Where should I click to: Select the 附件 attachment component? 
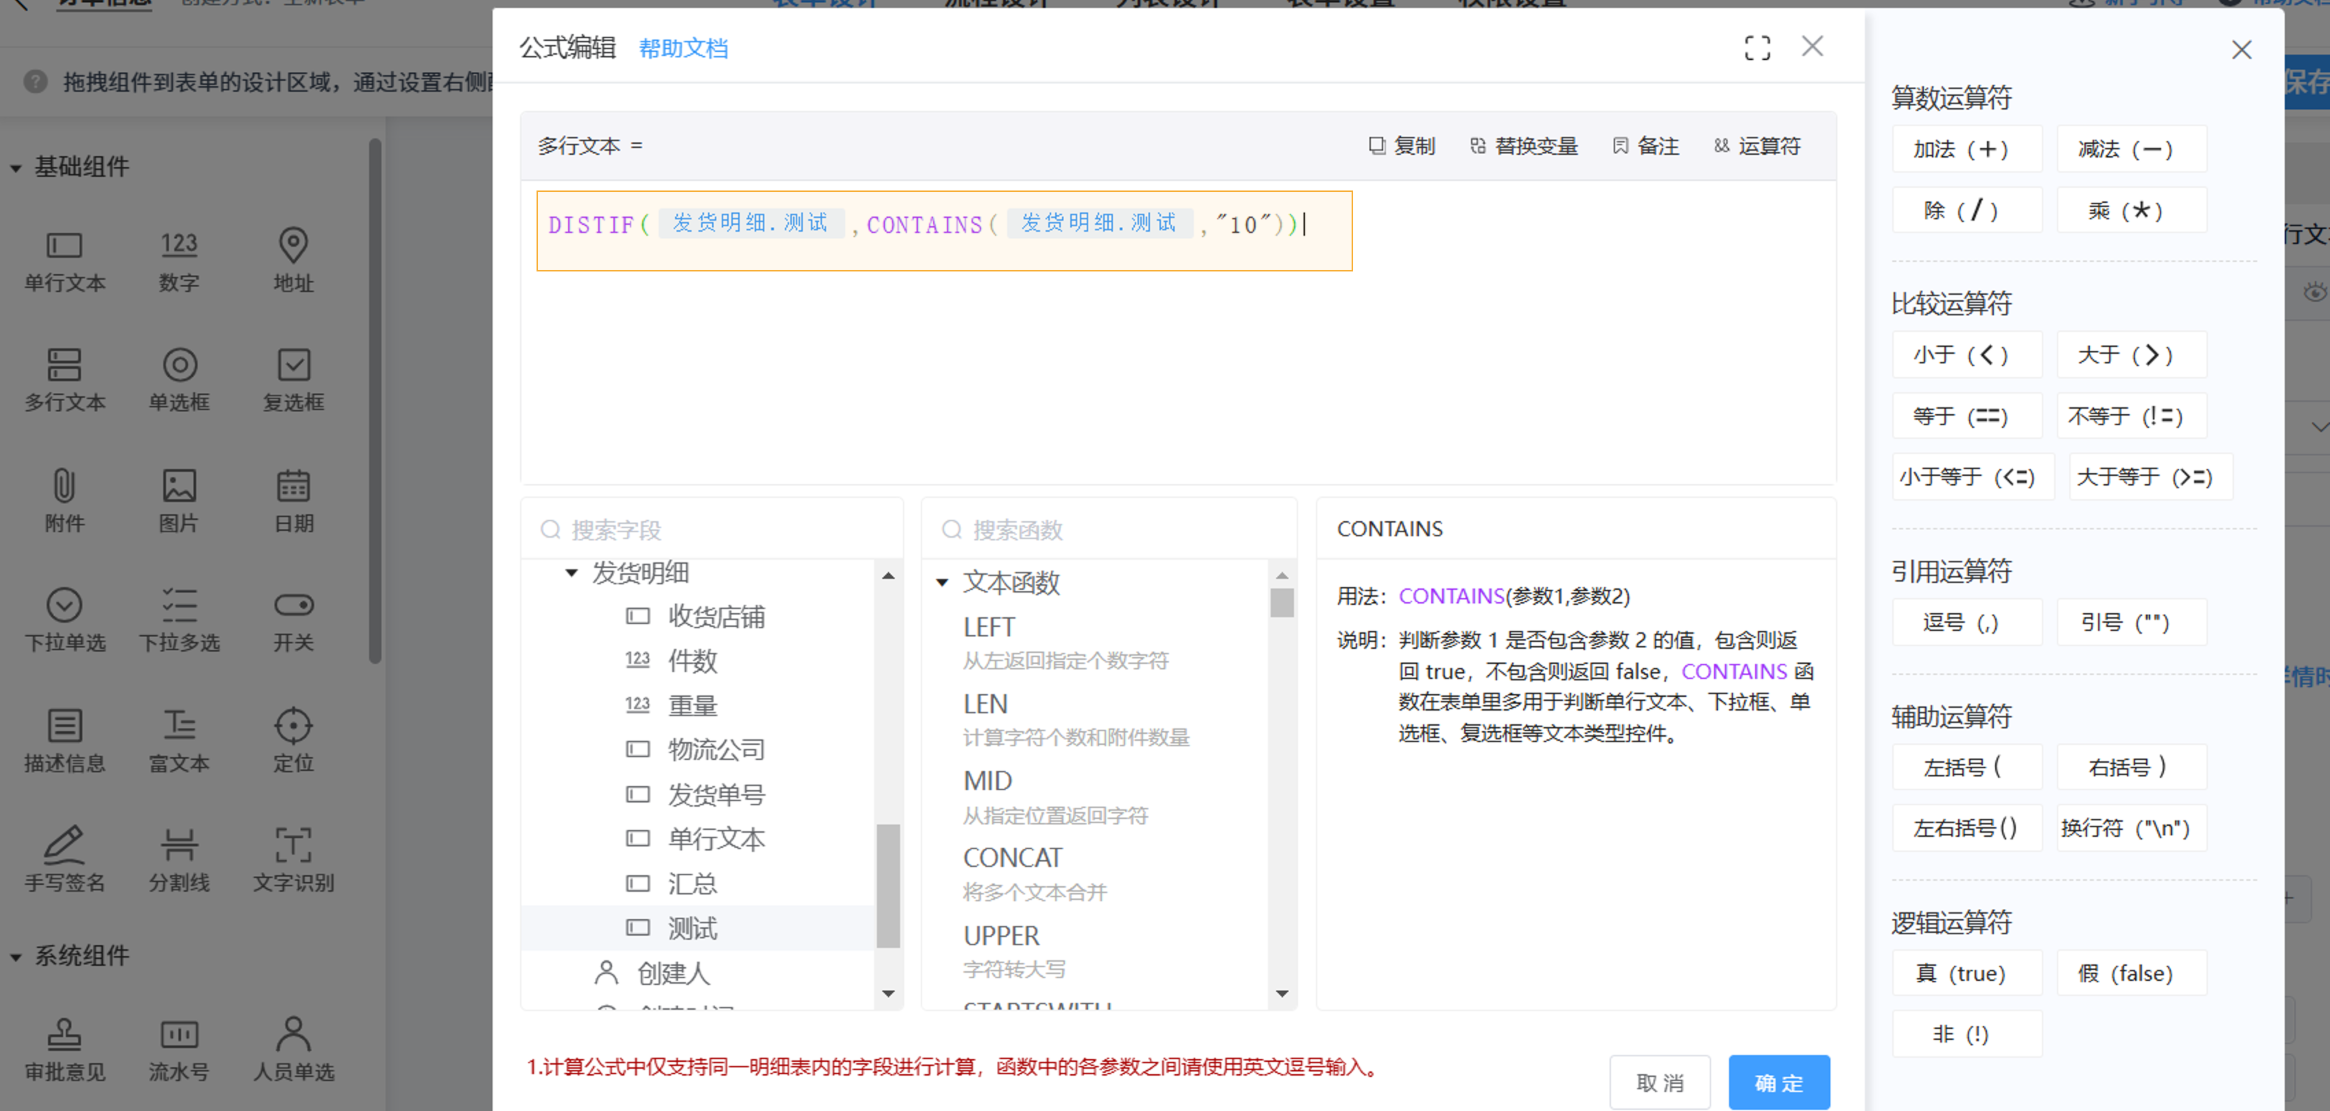point(64,501)
